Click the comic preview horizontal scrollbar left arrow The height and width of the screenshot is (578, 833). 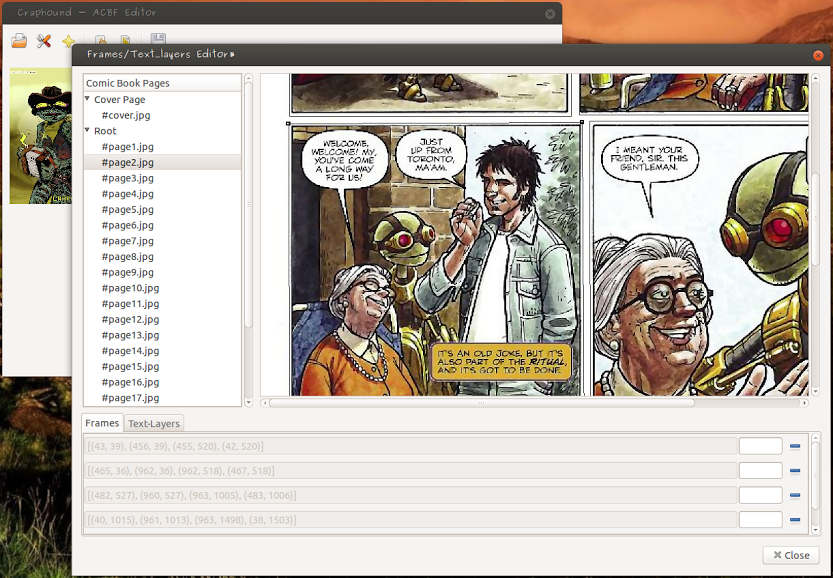tap(264, 403)
